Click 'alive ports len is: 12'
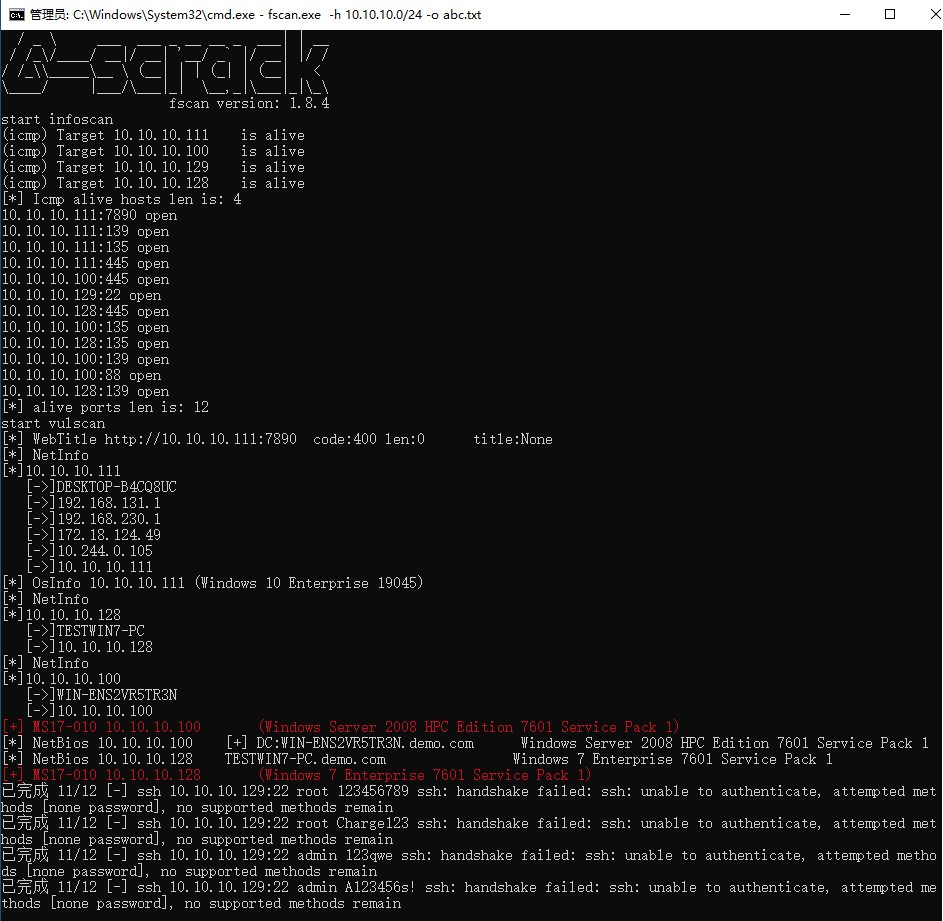Screen dimensions: 943x921 coord(121,407)
